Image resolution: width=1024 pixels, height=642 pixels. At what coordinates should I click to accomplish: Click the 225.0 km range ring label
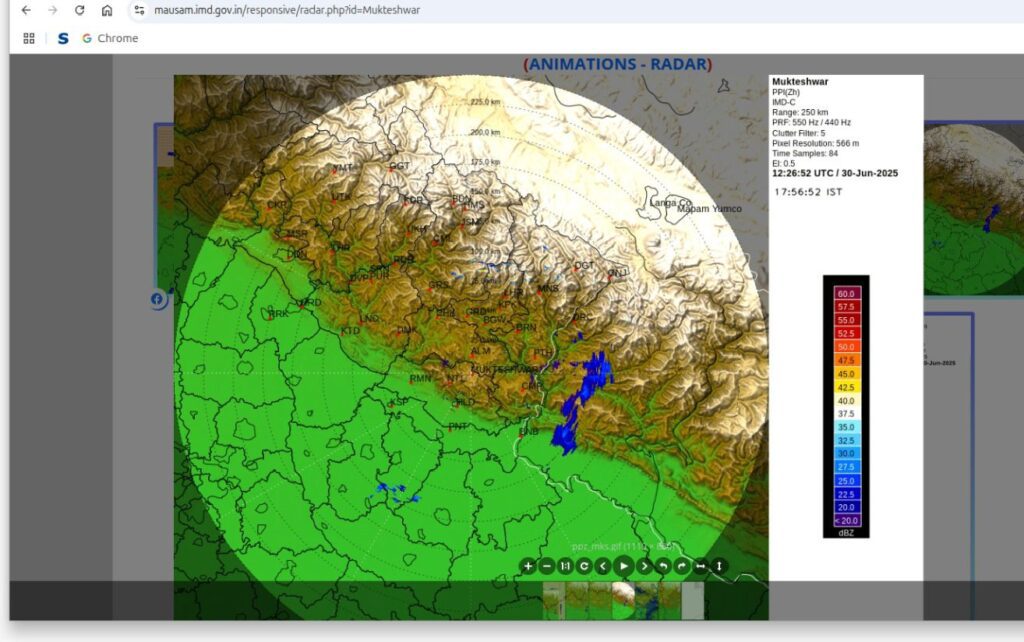point(485,102)
